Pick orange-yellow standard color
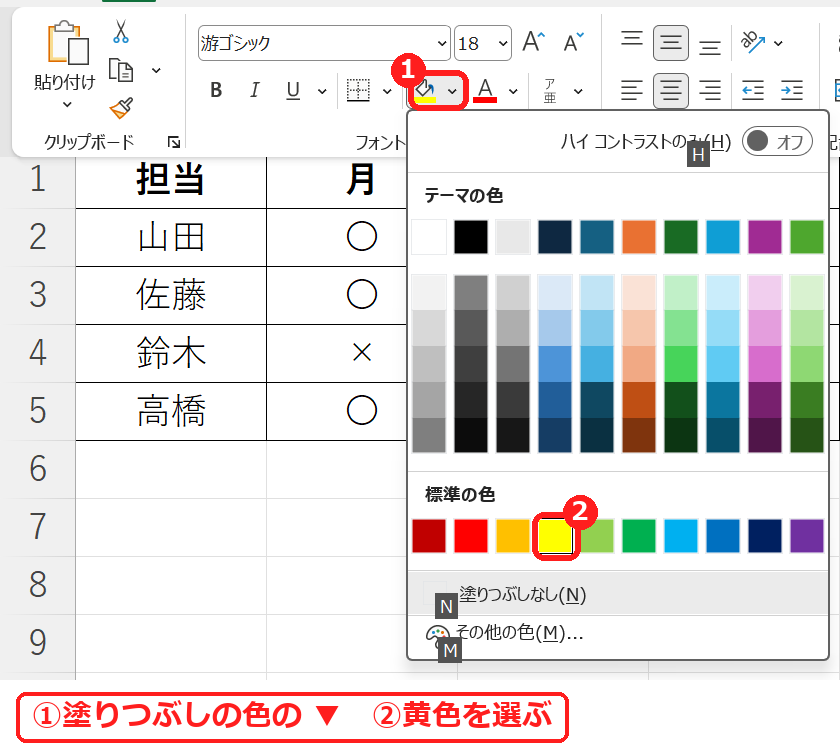The height and width of the screenshot is (750, 840). click(513, 536)
